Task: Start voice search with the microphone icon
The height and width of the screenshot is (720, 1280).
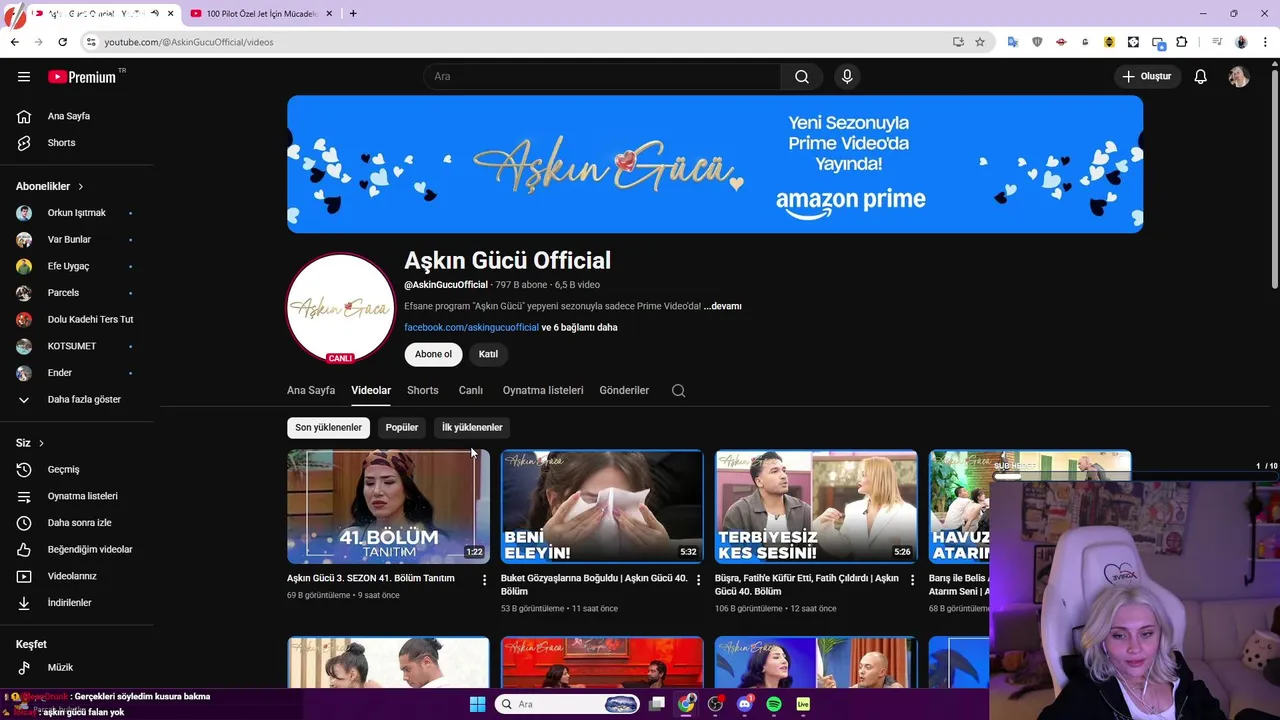Action: coord(847,76)
